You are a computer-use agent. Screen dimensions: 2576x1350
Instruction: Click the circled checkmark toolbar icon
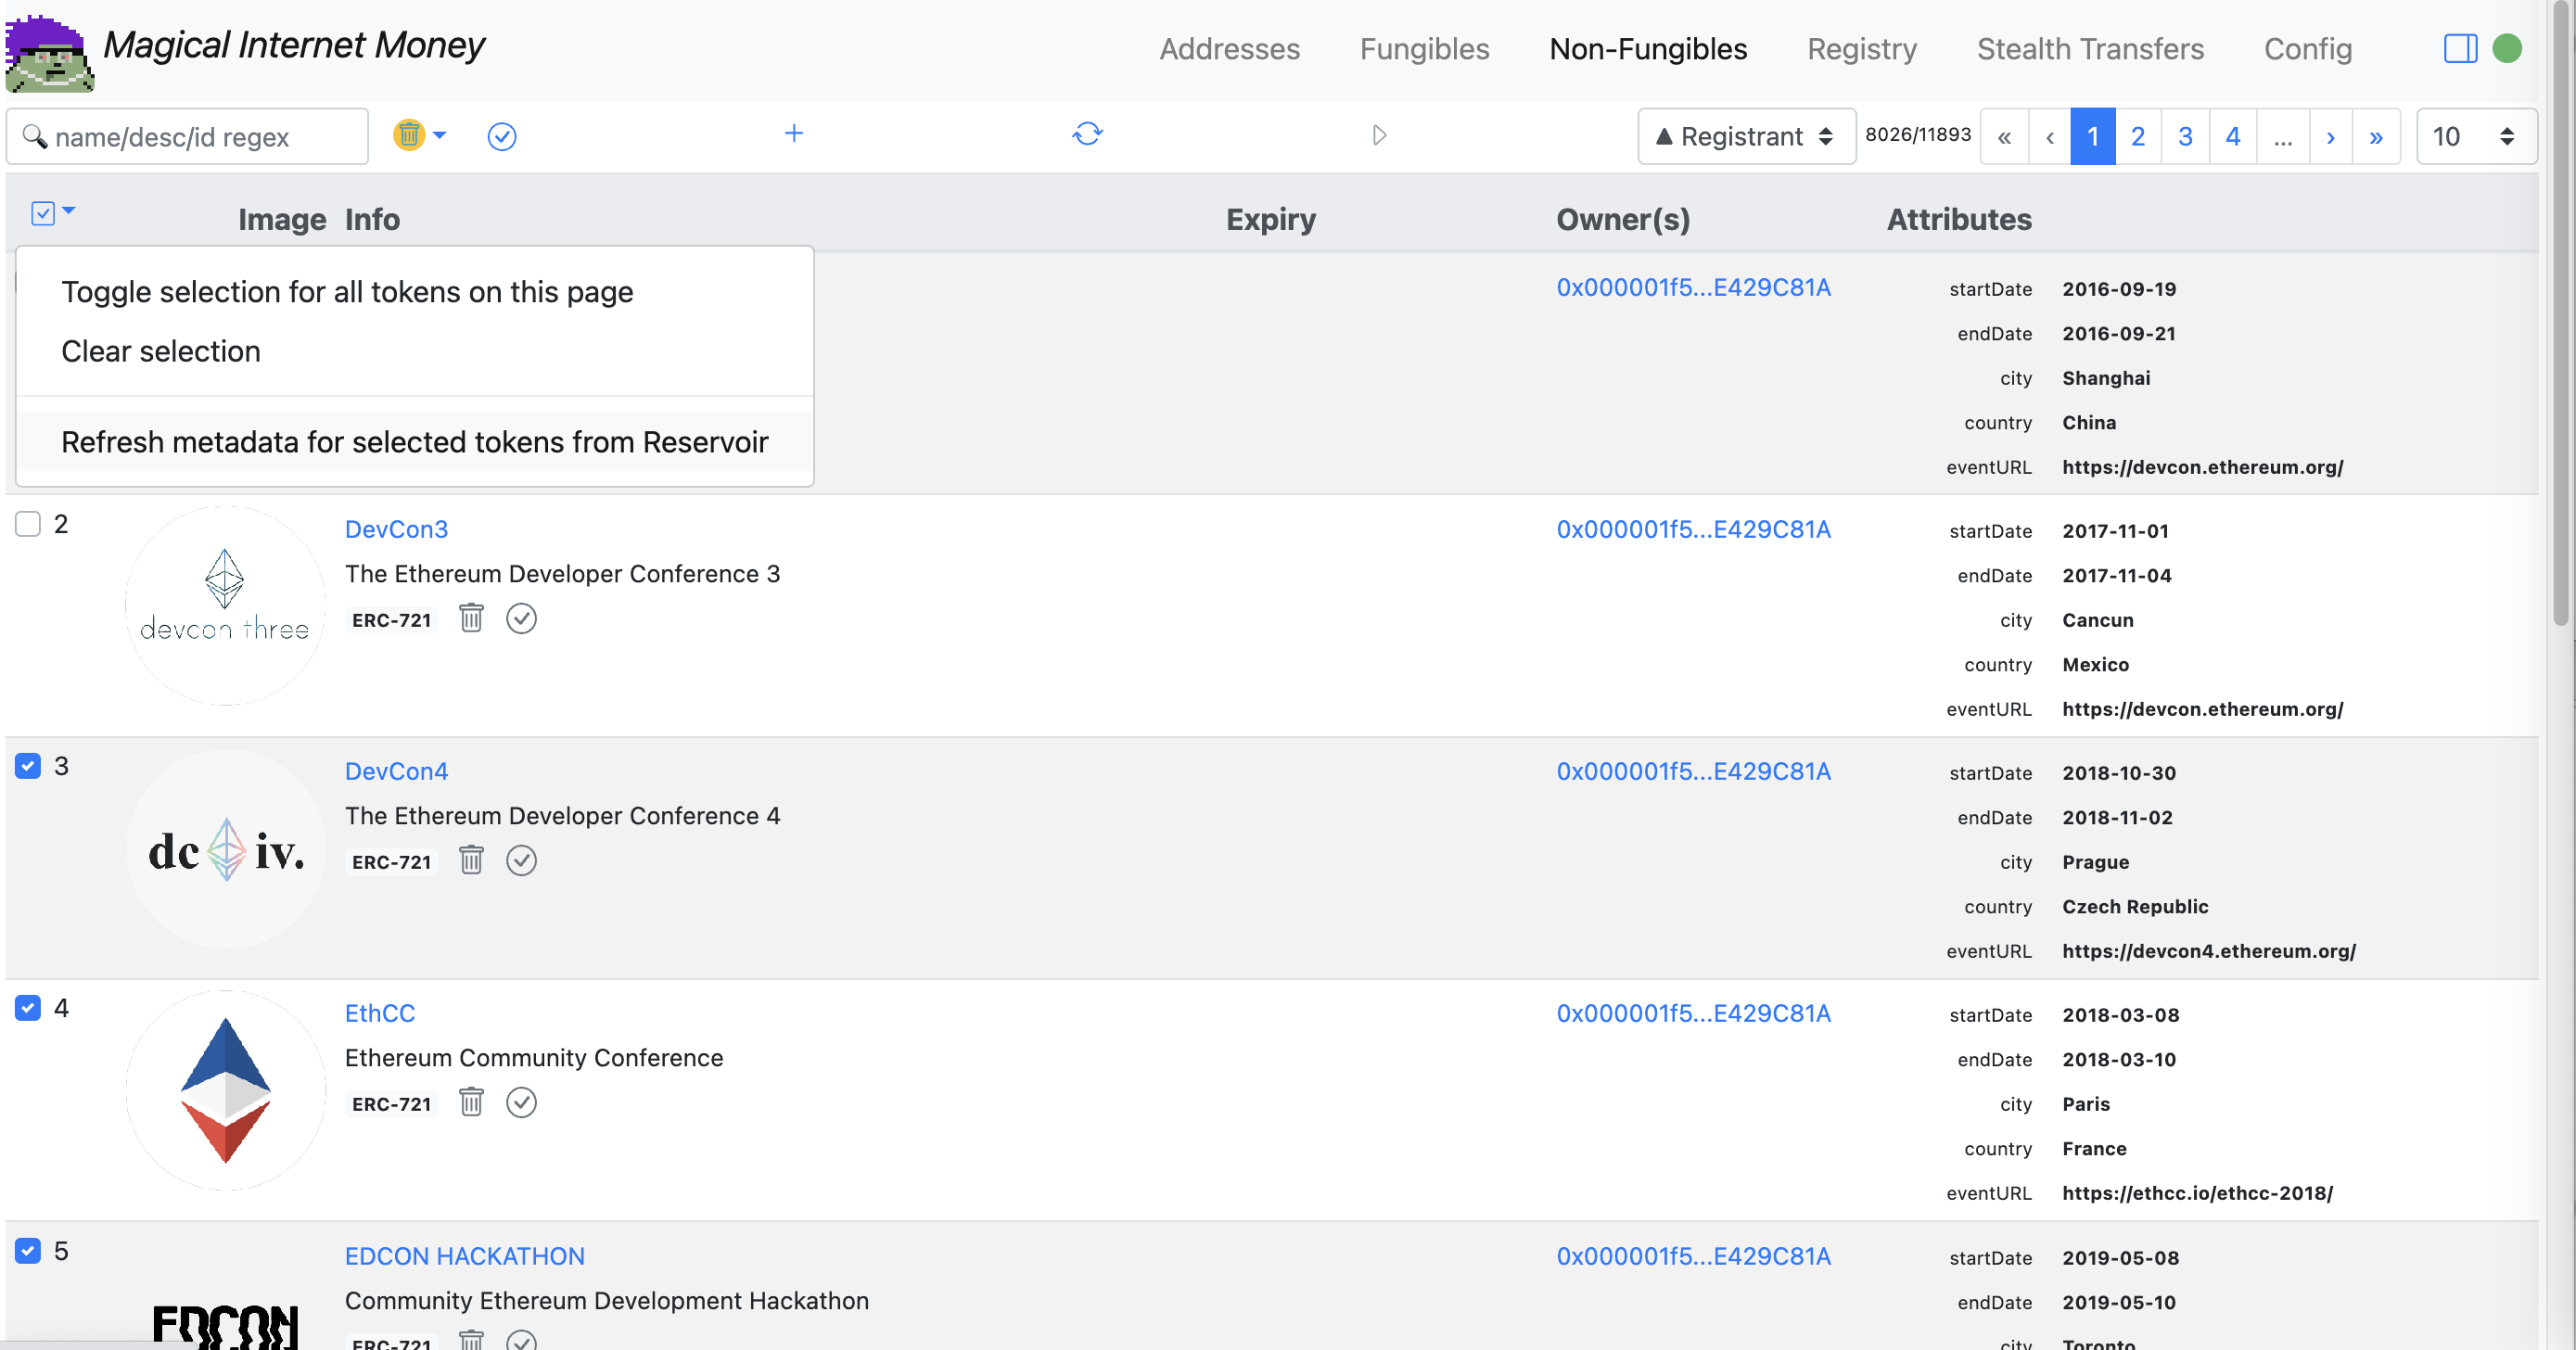[x=501, y=136]
